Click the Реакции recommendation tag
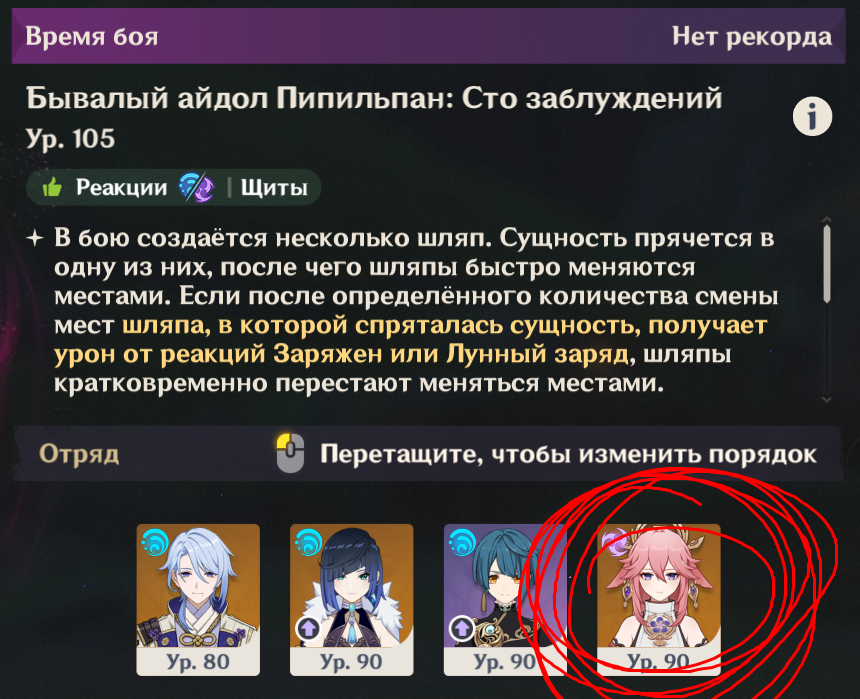This screenshot has height=699, width=860. pyautogui.click(x=121, y=188)
